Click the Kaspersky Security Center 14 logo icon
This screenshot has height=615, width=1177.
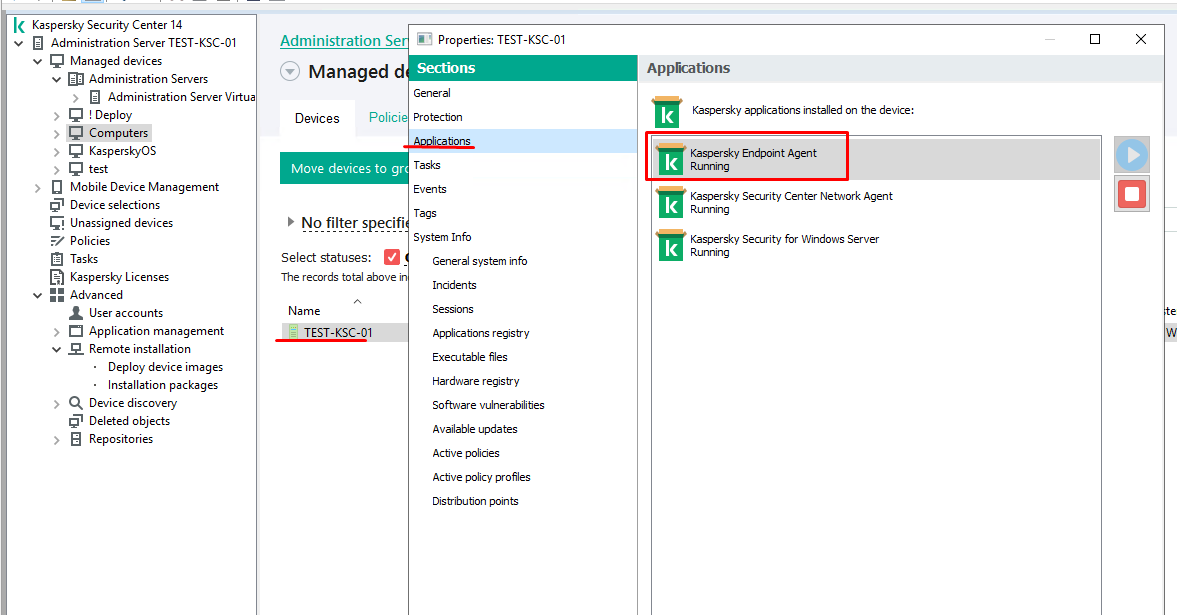(19, 25)
